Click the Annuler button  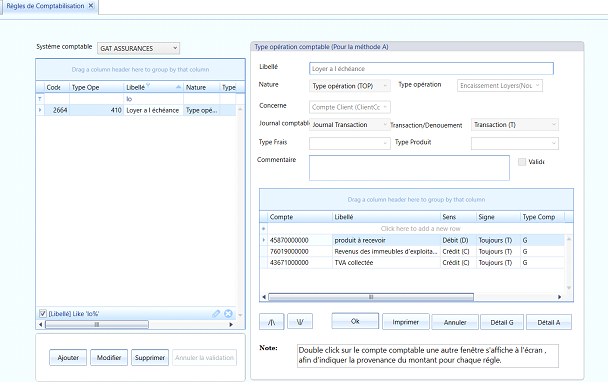tap(455, 322)
